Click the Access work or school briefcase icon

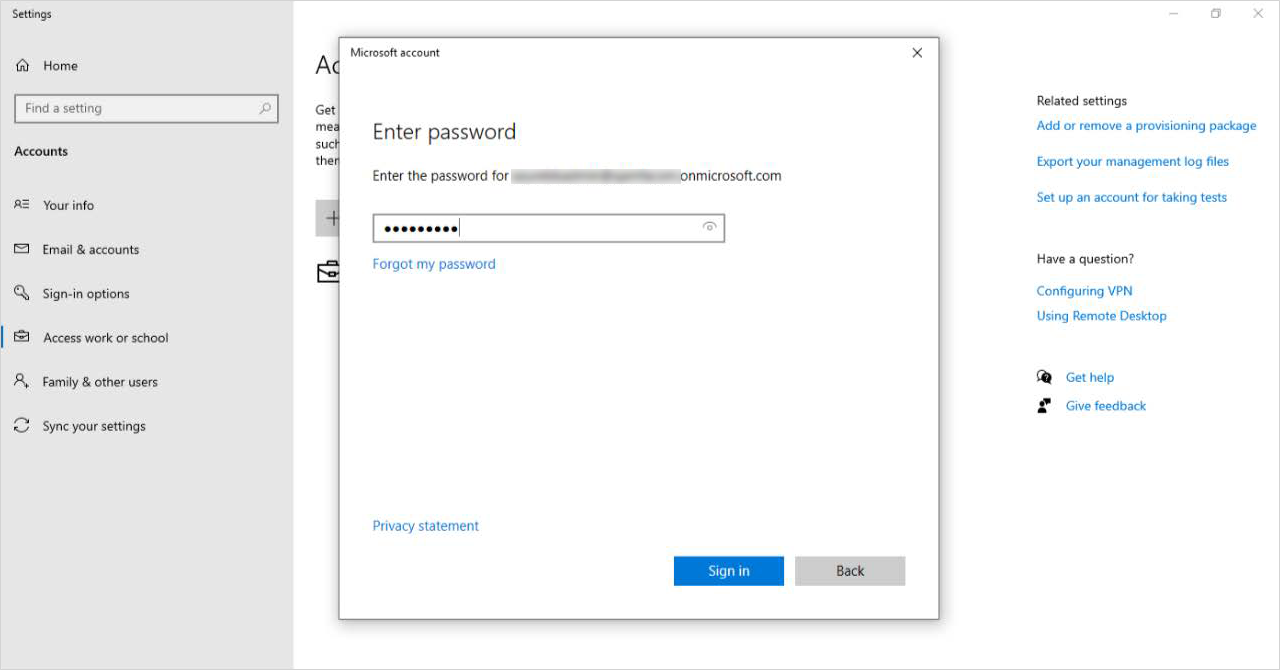click(22, 337)
